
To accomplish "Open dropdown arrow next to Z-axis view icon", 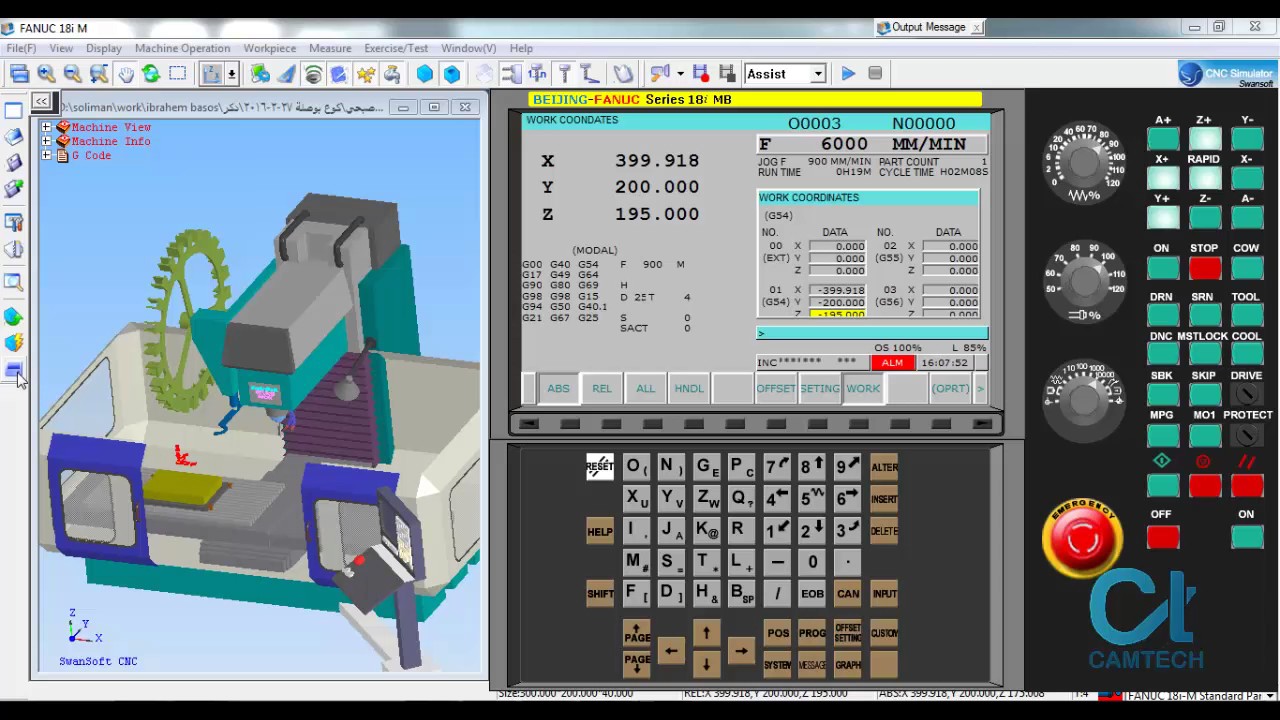I will [232, 74].
